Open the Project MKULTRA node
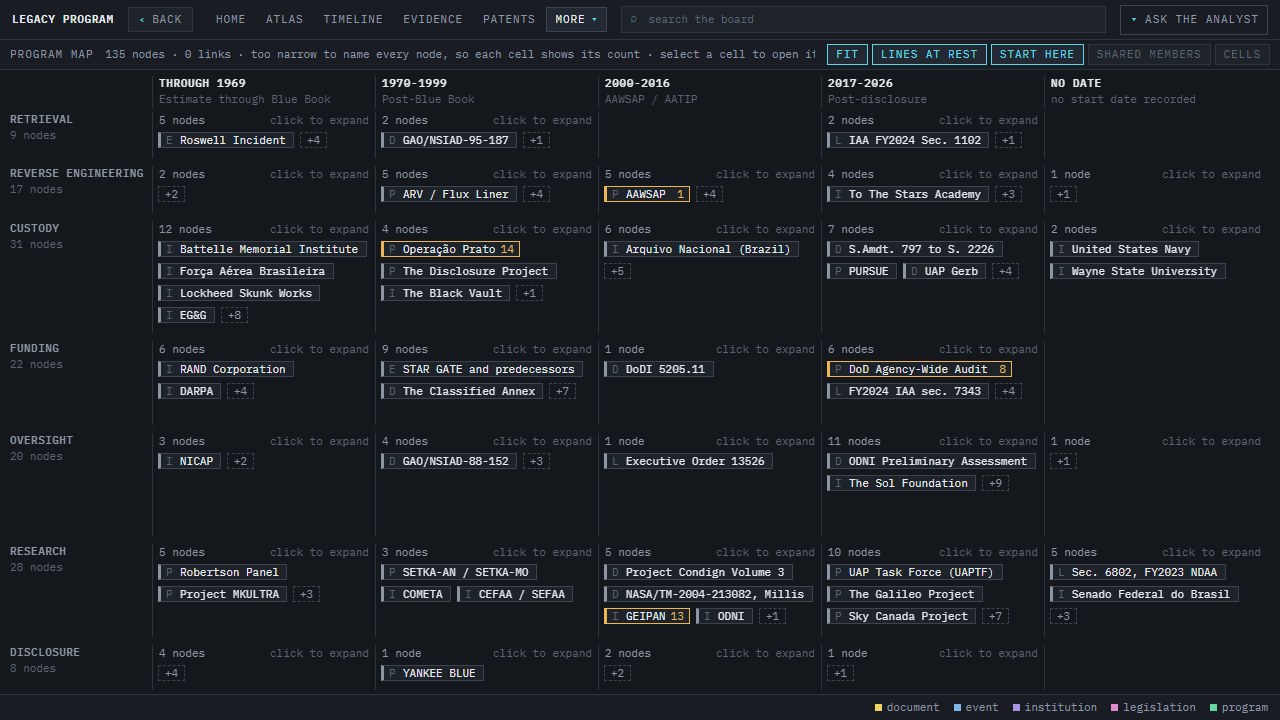Screen dimensions: 1280x720 coord(222,594)
